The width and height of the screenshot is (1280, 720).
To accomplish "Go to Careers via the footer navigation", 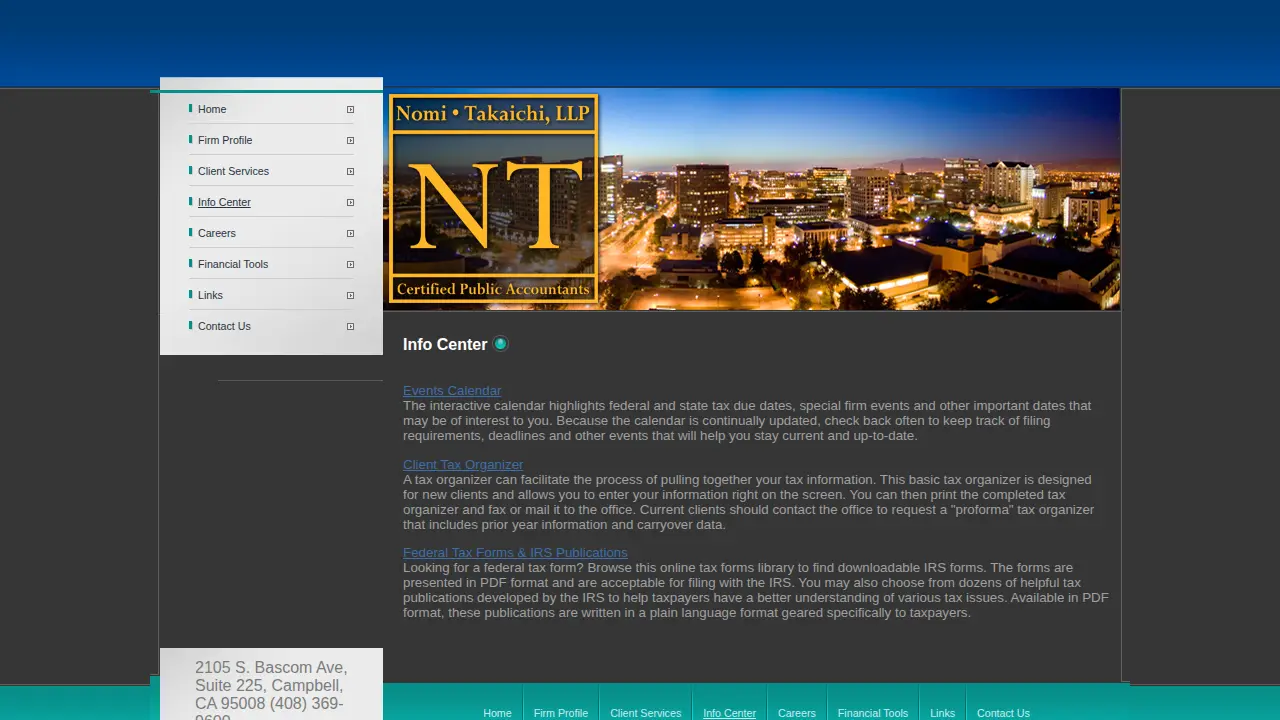I will click(x=797, y=713).
